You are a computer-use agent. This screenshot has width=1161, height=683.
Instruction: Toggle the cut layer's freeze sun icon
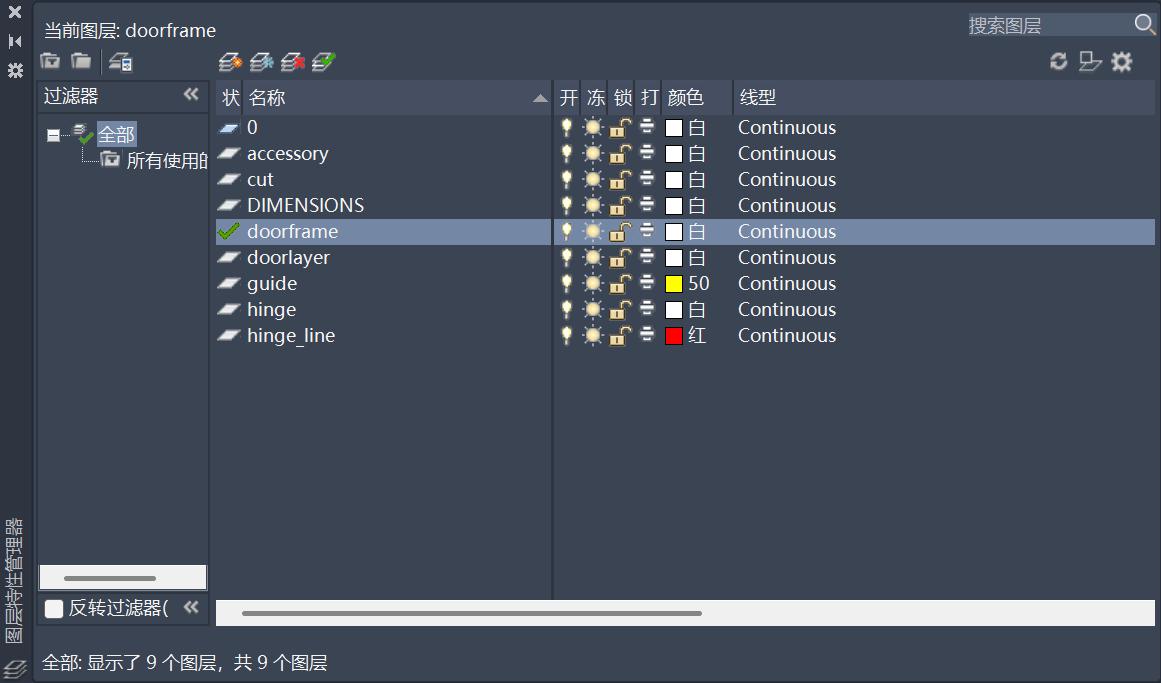click(x=593, y=179)
